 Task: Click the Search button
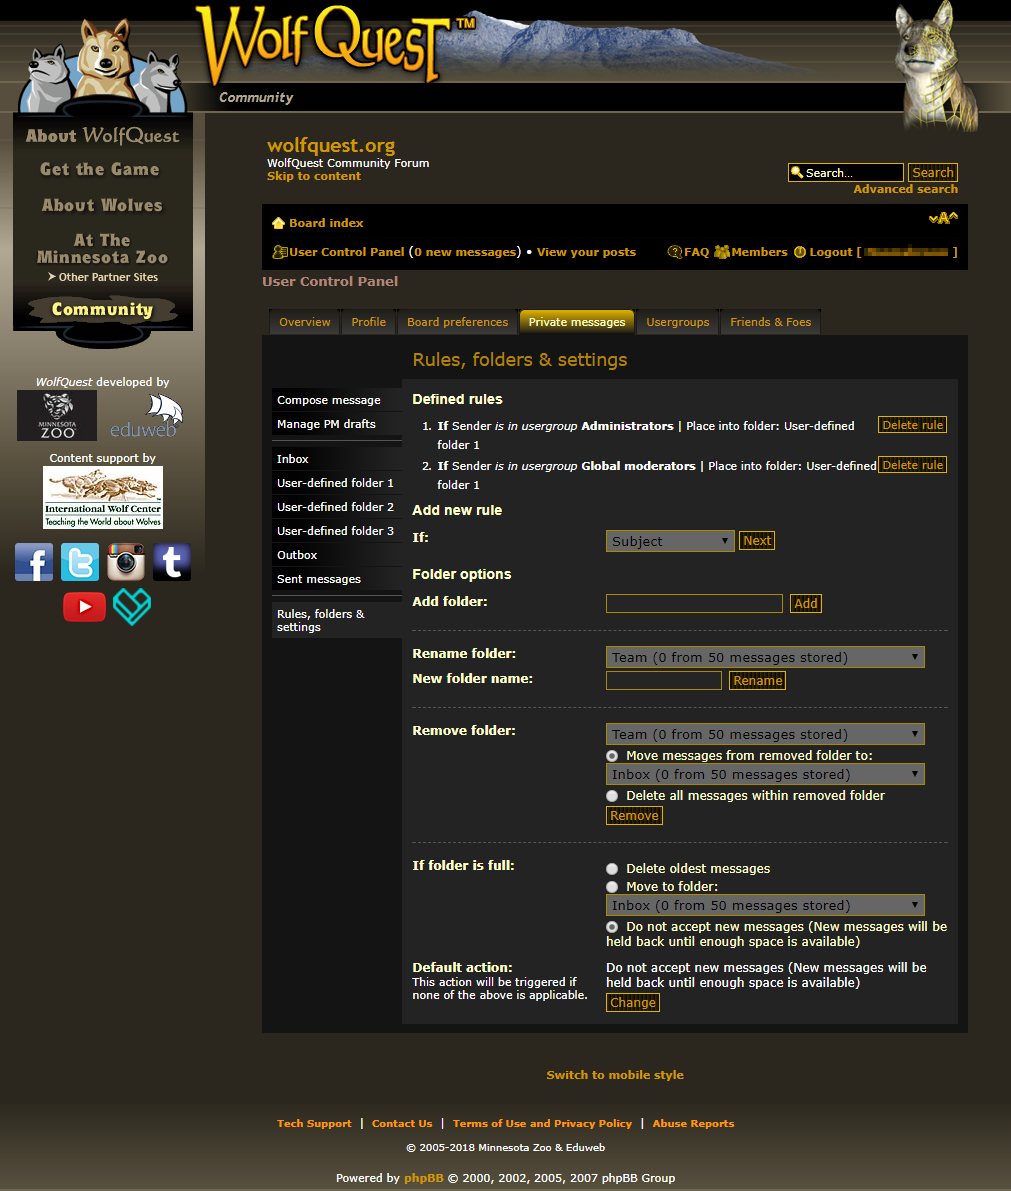tap(933, 172)
